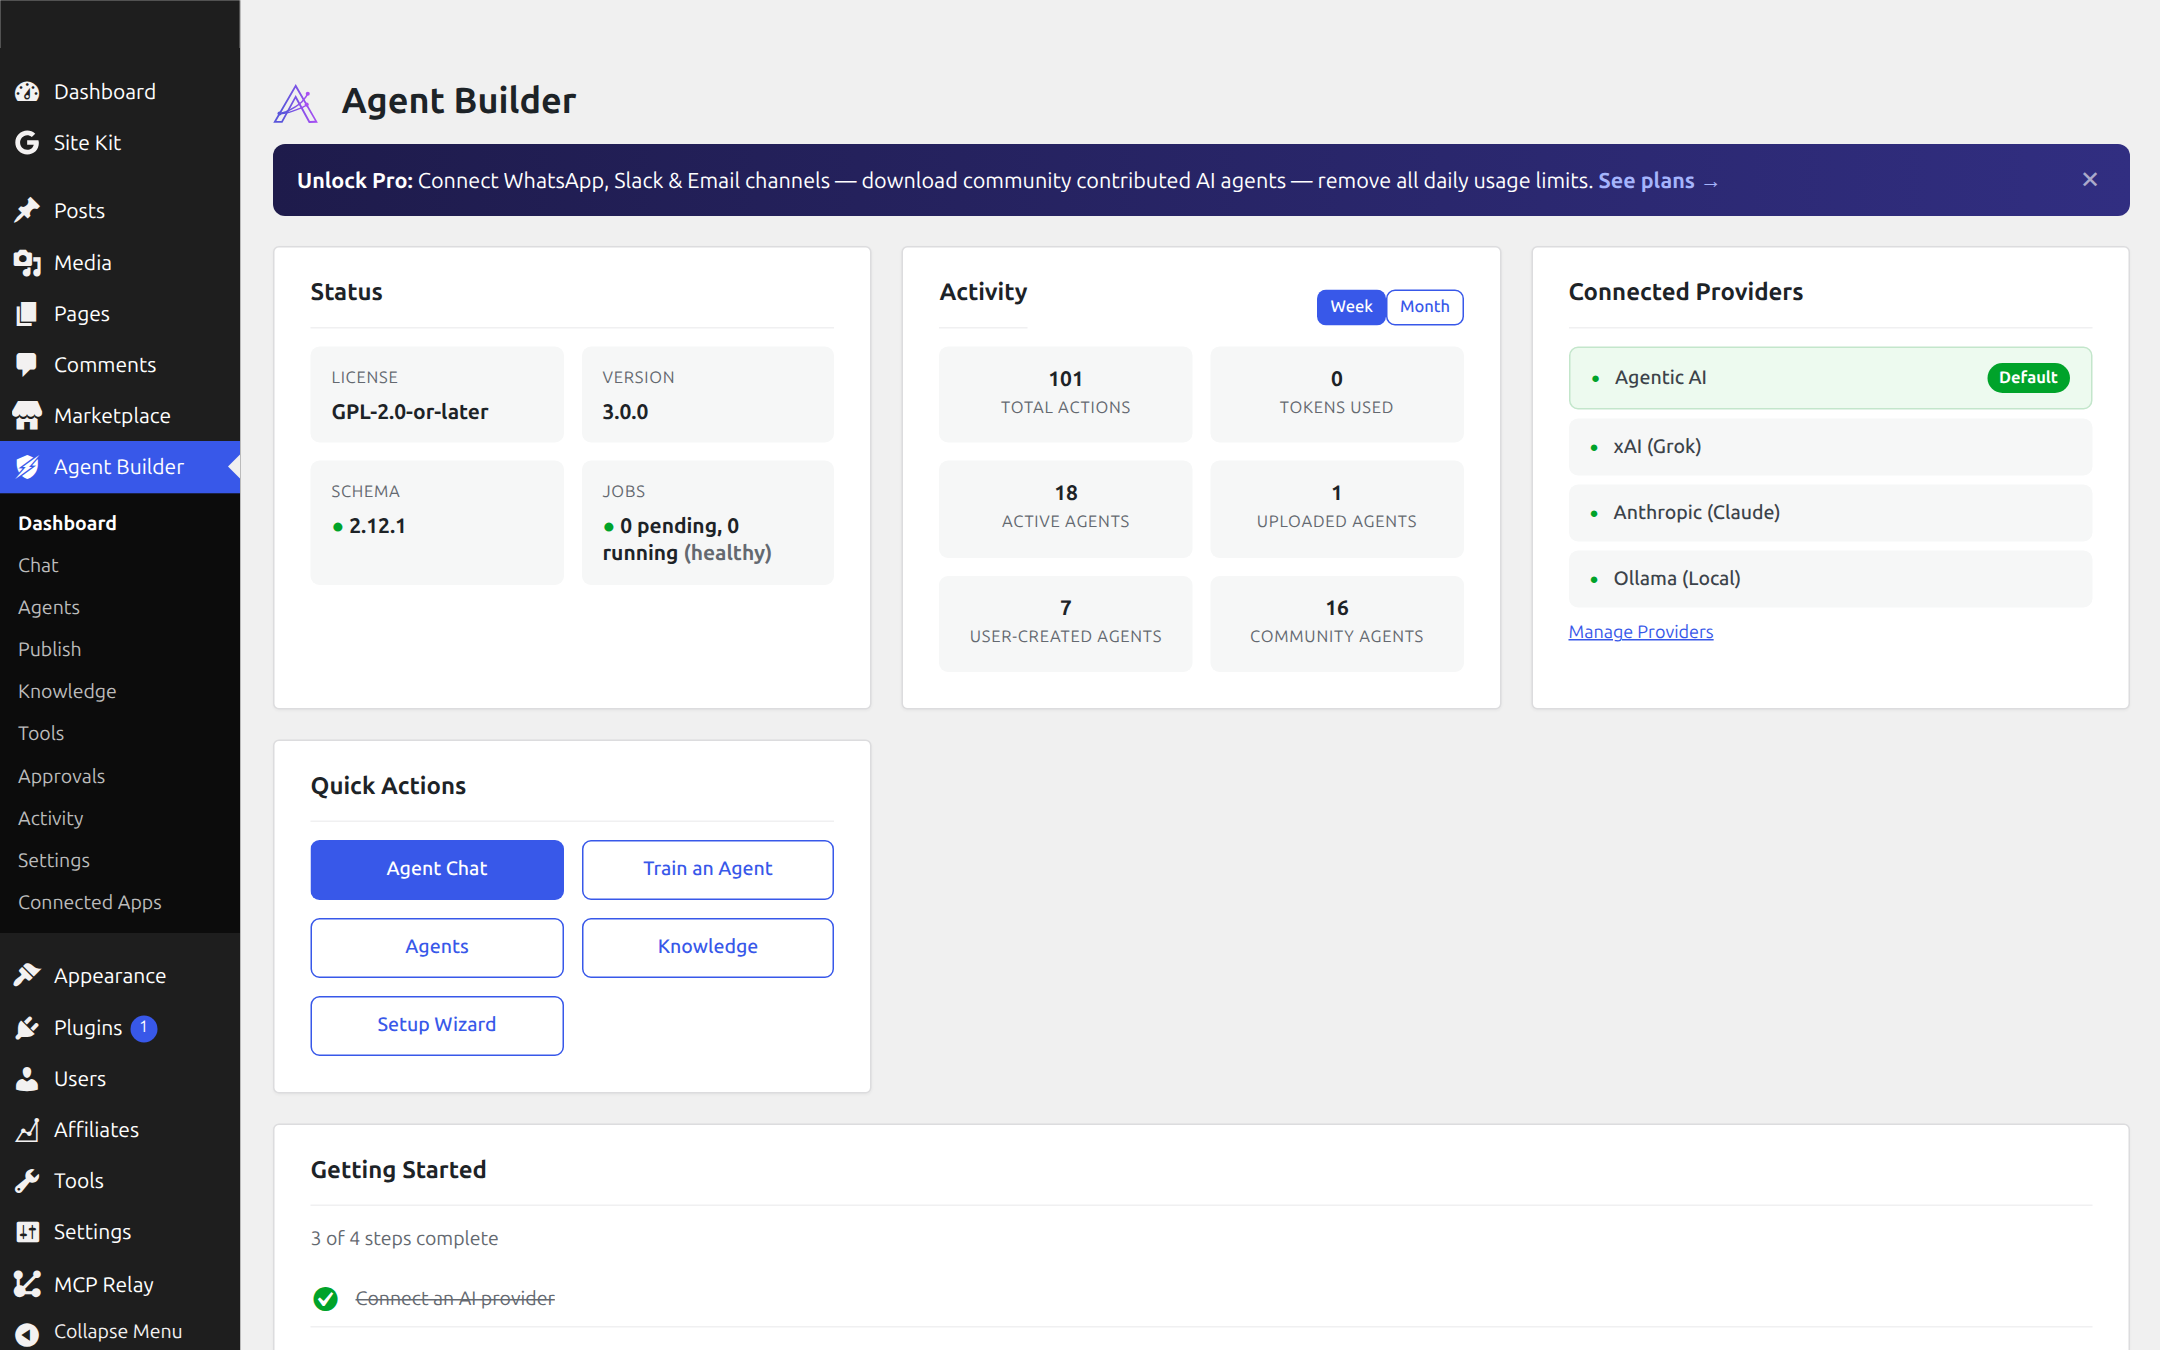
Task: Click the Schema version 2.12.1
Action: (x=376, y=526)
